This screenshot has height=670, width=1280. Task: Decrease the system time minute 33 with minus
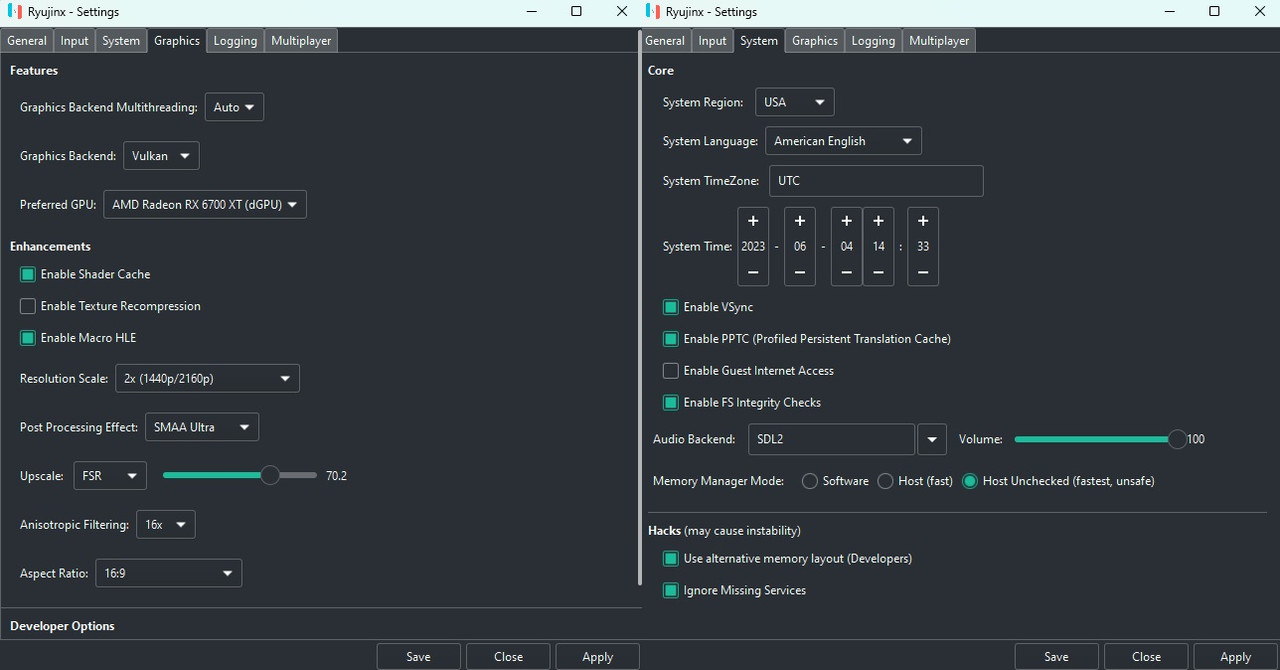(x=923, y=272)
